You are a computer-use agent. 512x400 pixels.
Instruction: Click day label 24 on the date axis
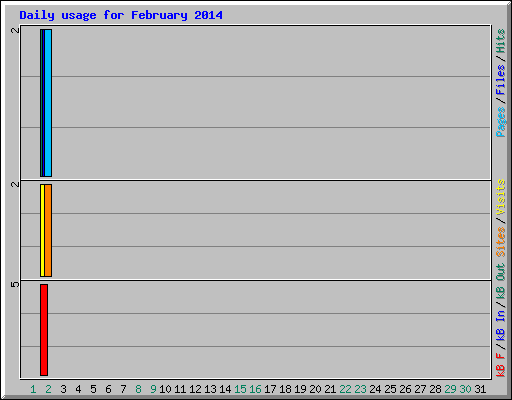(x=375, y=389)
